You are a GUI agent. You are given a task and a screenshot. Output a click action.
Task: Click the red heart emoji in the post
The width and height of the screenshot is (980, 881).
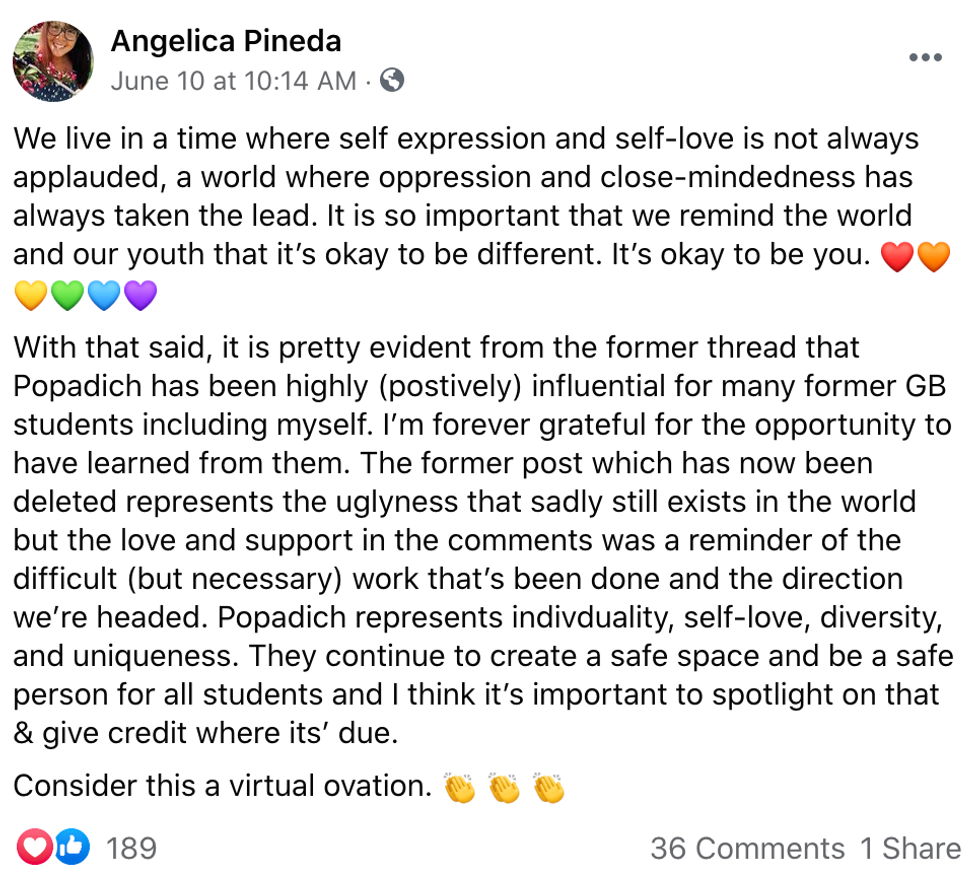point(895,257)
